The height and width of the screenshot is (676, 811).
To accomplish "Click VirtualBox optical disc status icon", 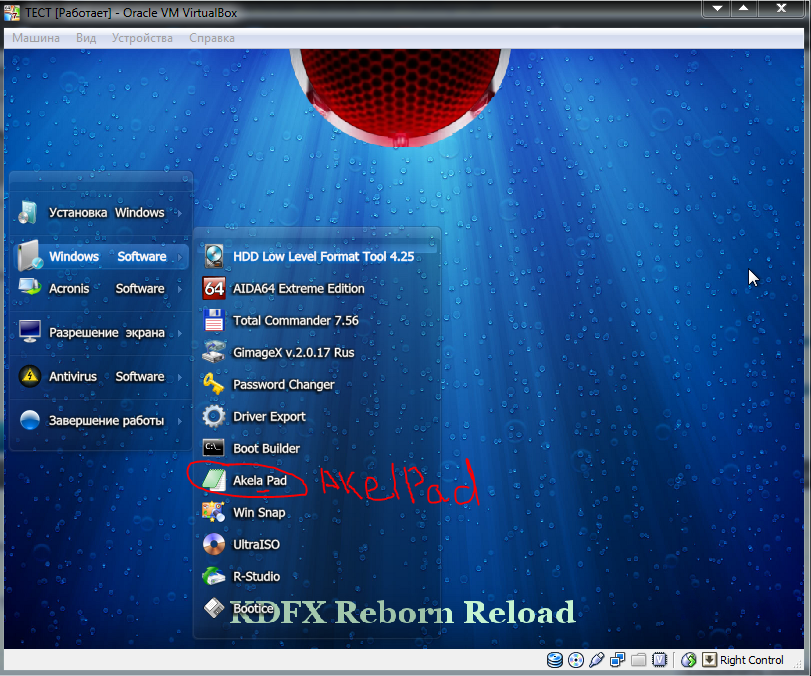I will [x=576, y=660].
